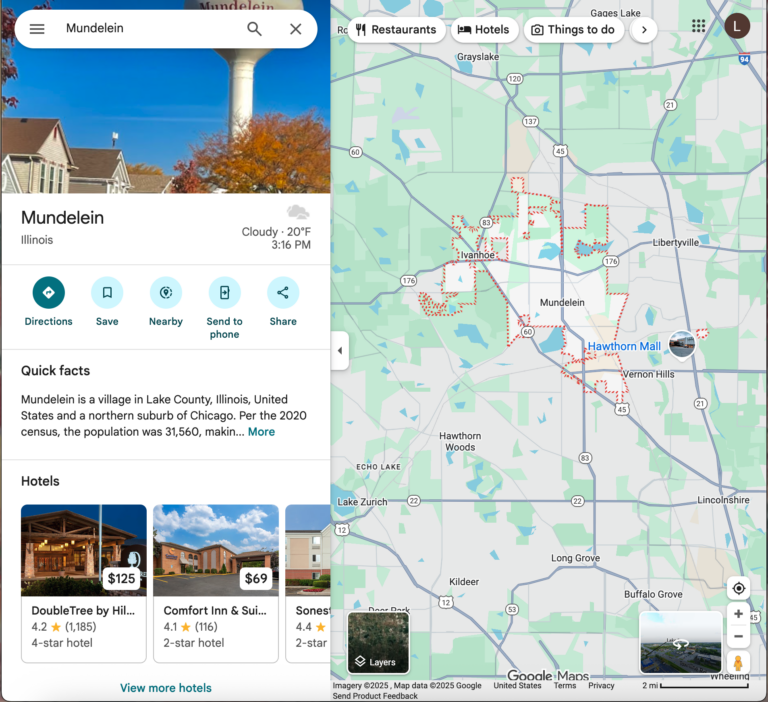Image resolution: width=768 pixels, height=702 pixels.
Task: Get Directions to Mundelein
Action: click(x=48, y=293)
